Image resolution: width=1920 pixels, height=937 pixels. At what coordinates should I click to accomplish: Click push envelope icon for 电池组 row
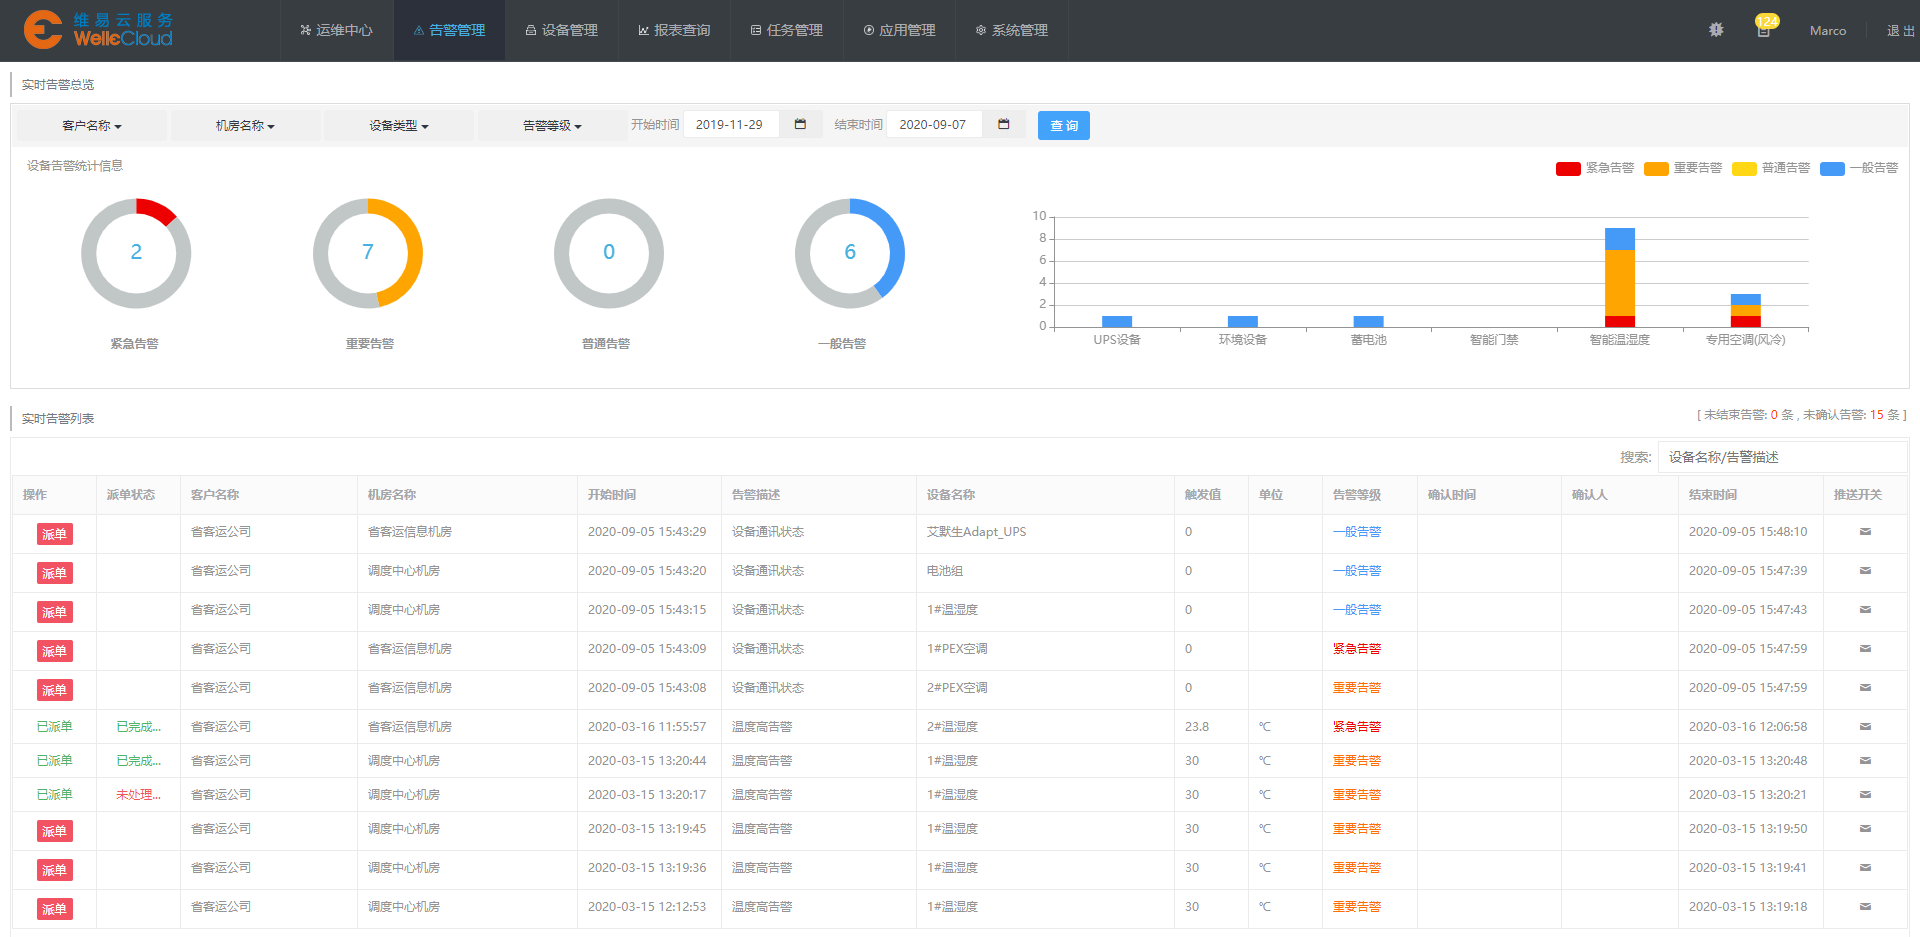(1865, 571)
